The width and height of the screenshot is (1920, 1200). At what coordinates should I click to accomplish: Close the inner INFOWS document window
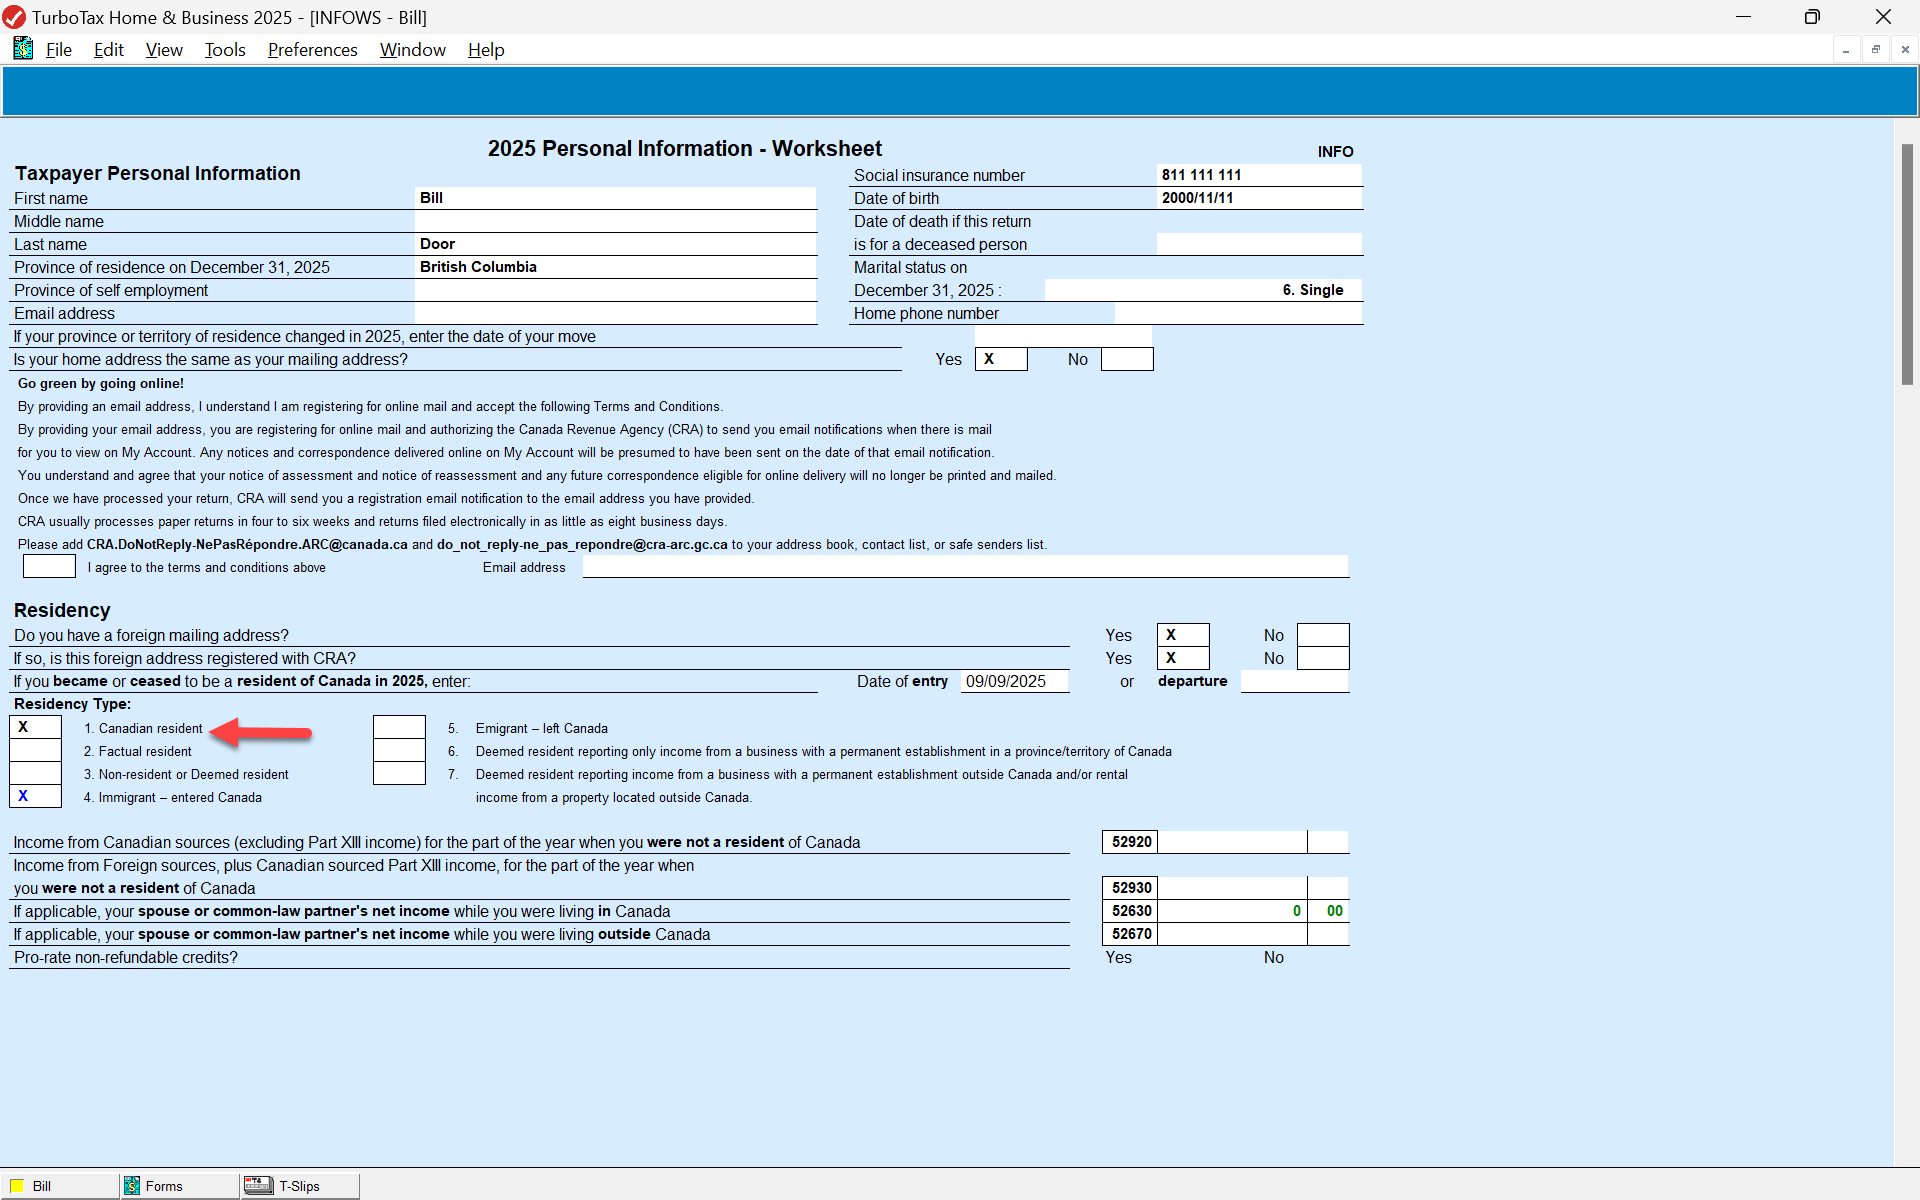pyautogui.click(x=1905, y=50)
